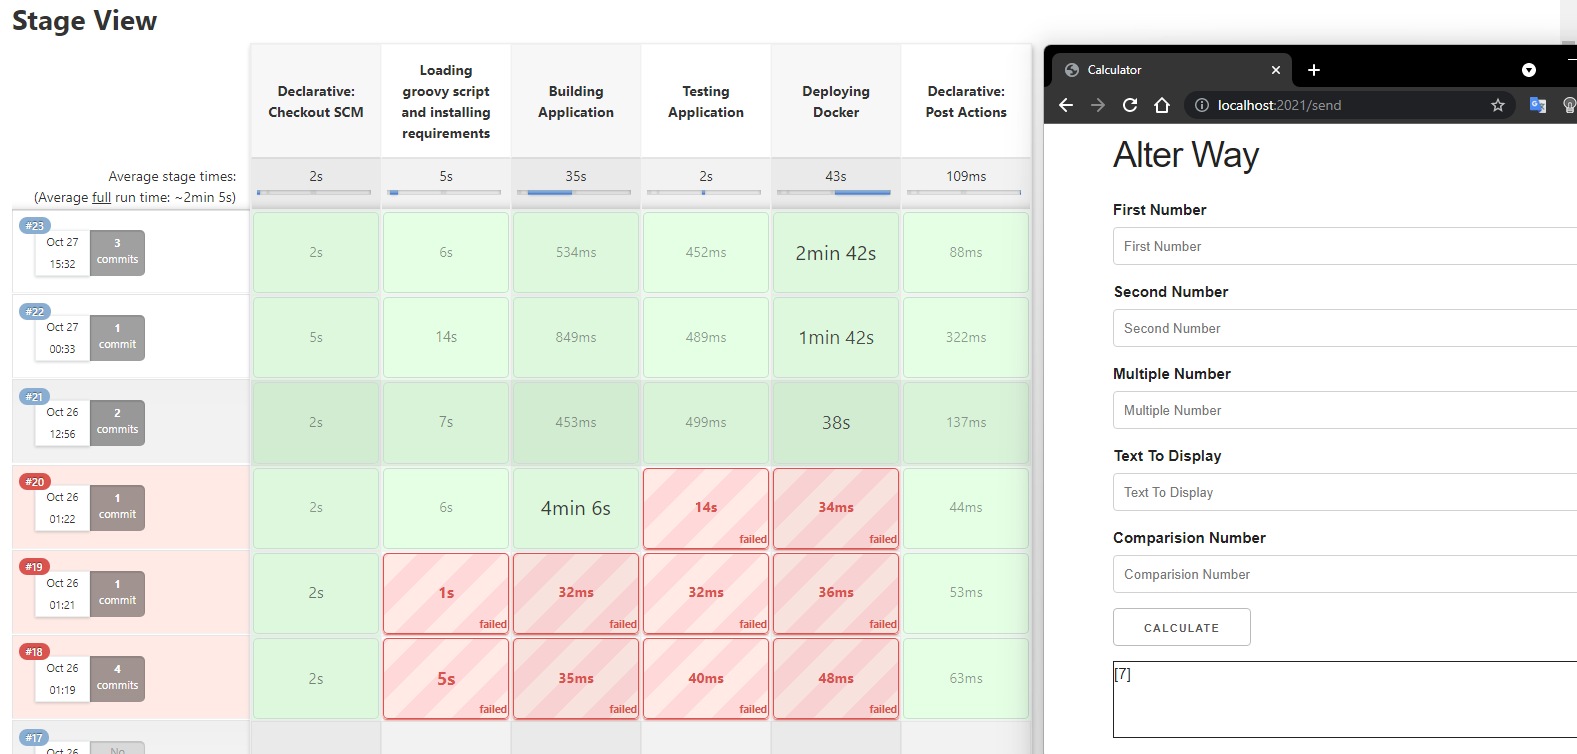Open build #22 badge
The height and width of the screenshot is (754, 1577).
click(x=35, y=312)
